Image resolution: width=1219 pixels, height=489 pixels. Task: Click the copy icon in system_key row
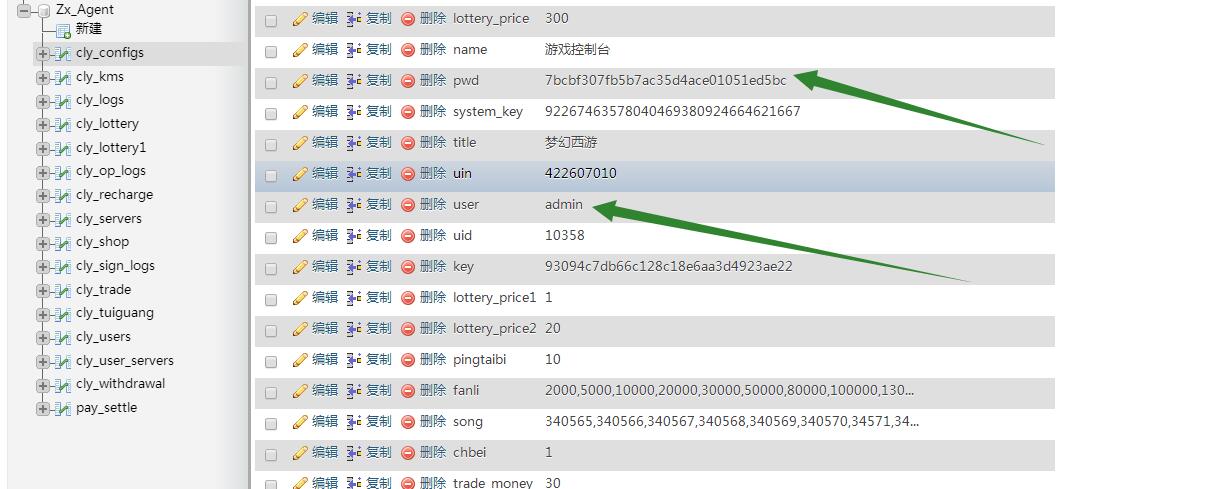point(354,112)
